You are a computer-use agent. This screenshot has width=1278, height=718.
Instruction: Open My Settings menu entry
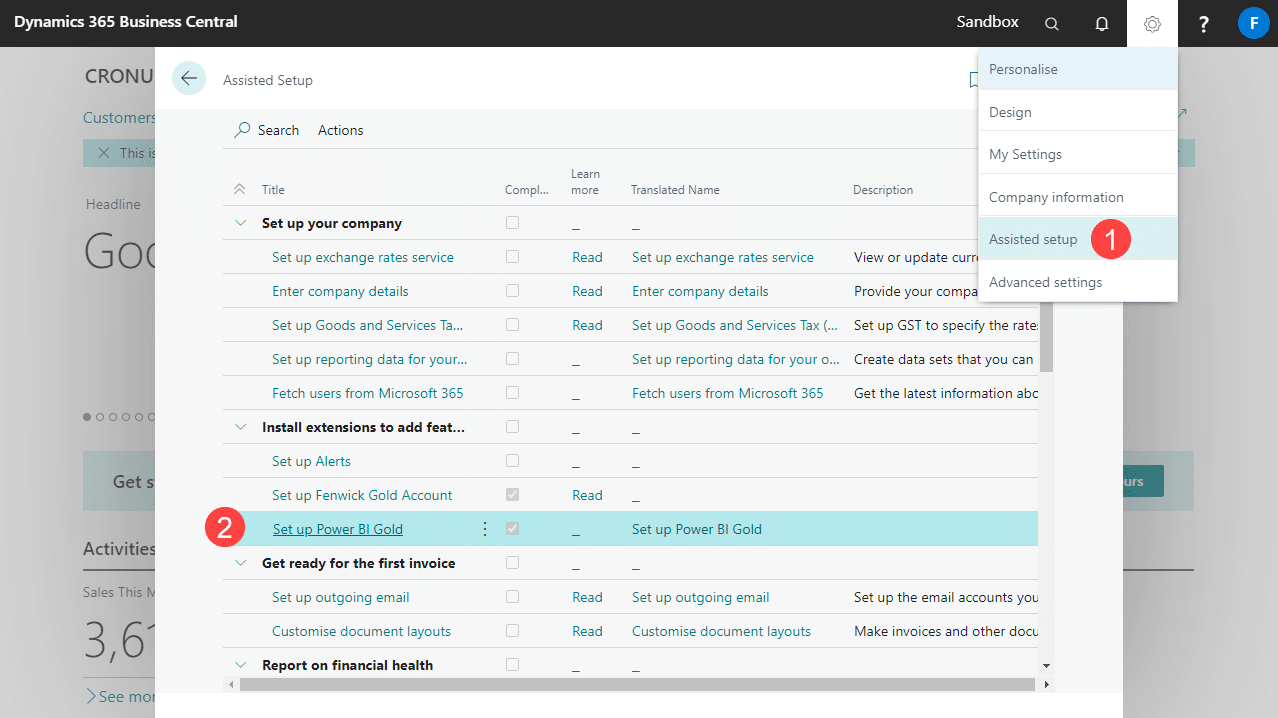click(x=1077, y=154)
